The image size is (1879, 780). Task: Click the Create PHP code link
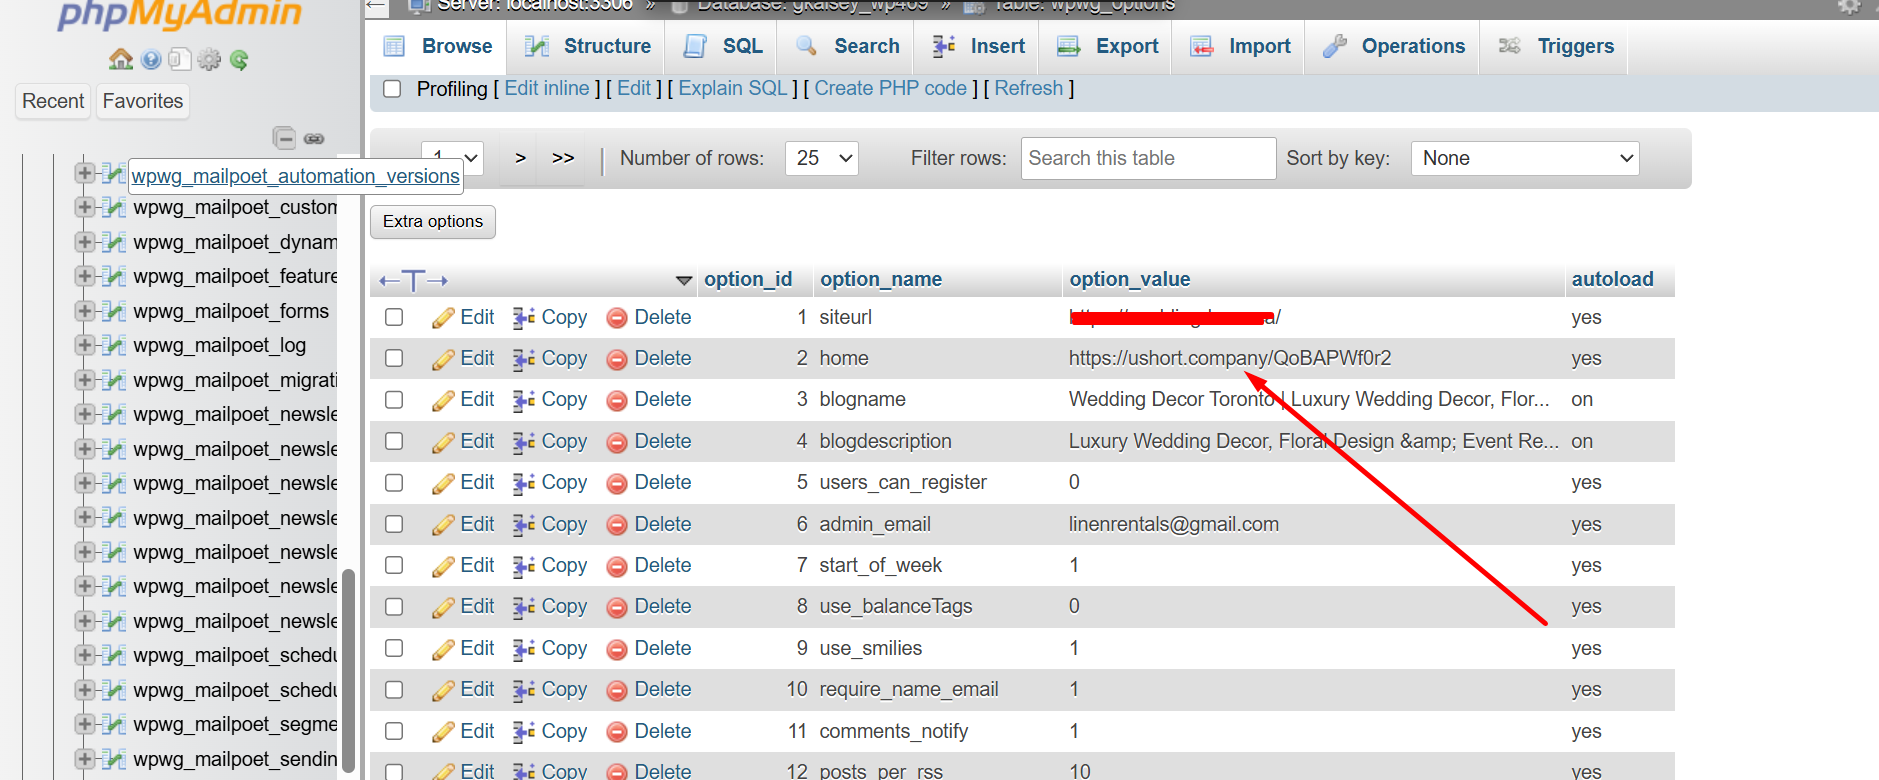click(x=890, y=89)
